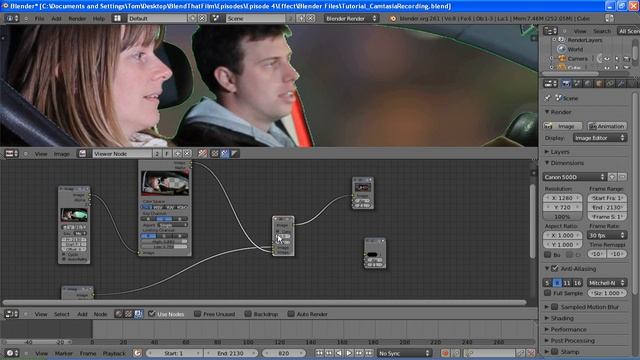Add a new screen layout
Screen dimensions: 640x360
tap(193, 18)
